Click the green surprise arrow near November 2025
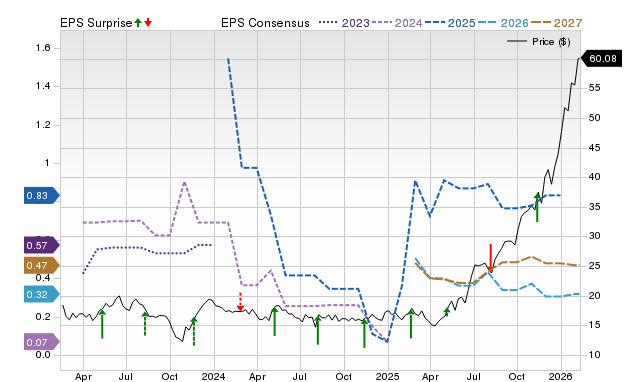 pyautogui.click(x=538, y=207)
